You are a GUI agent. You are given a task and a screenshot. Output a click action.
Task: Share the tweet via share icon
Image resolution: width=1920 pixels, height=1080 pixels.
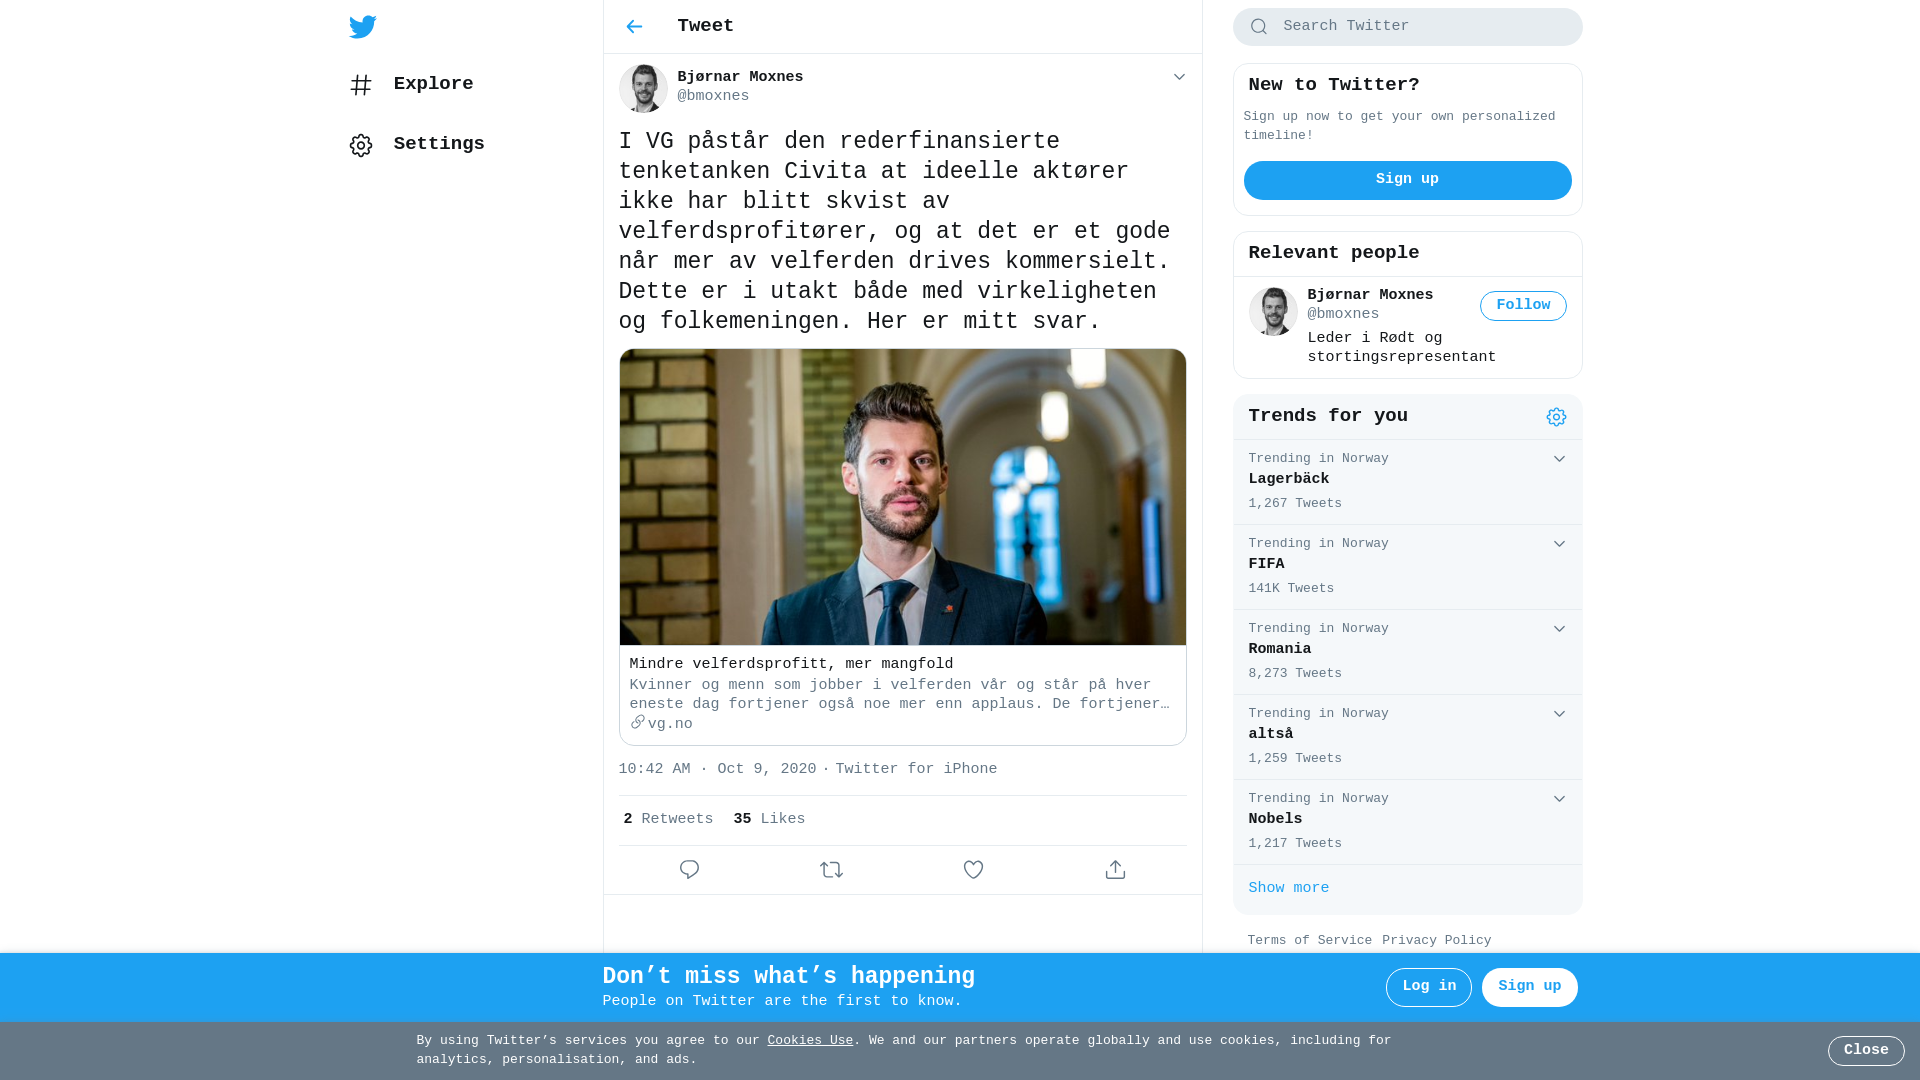click(x=1115, y=870)
